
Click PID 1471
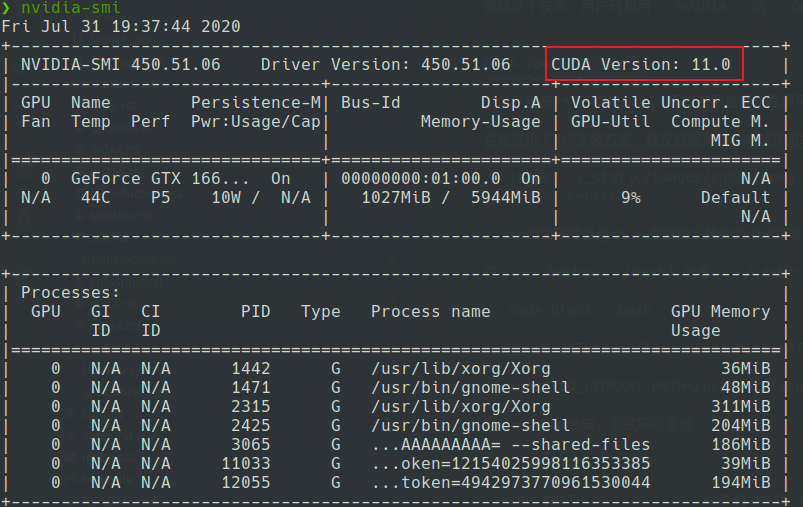click(250, 387)
